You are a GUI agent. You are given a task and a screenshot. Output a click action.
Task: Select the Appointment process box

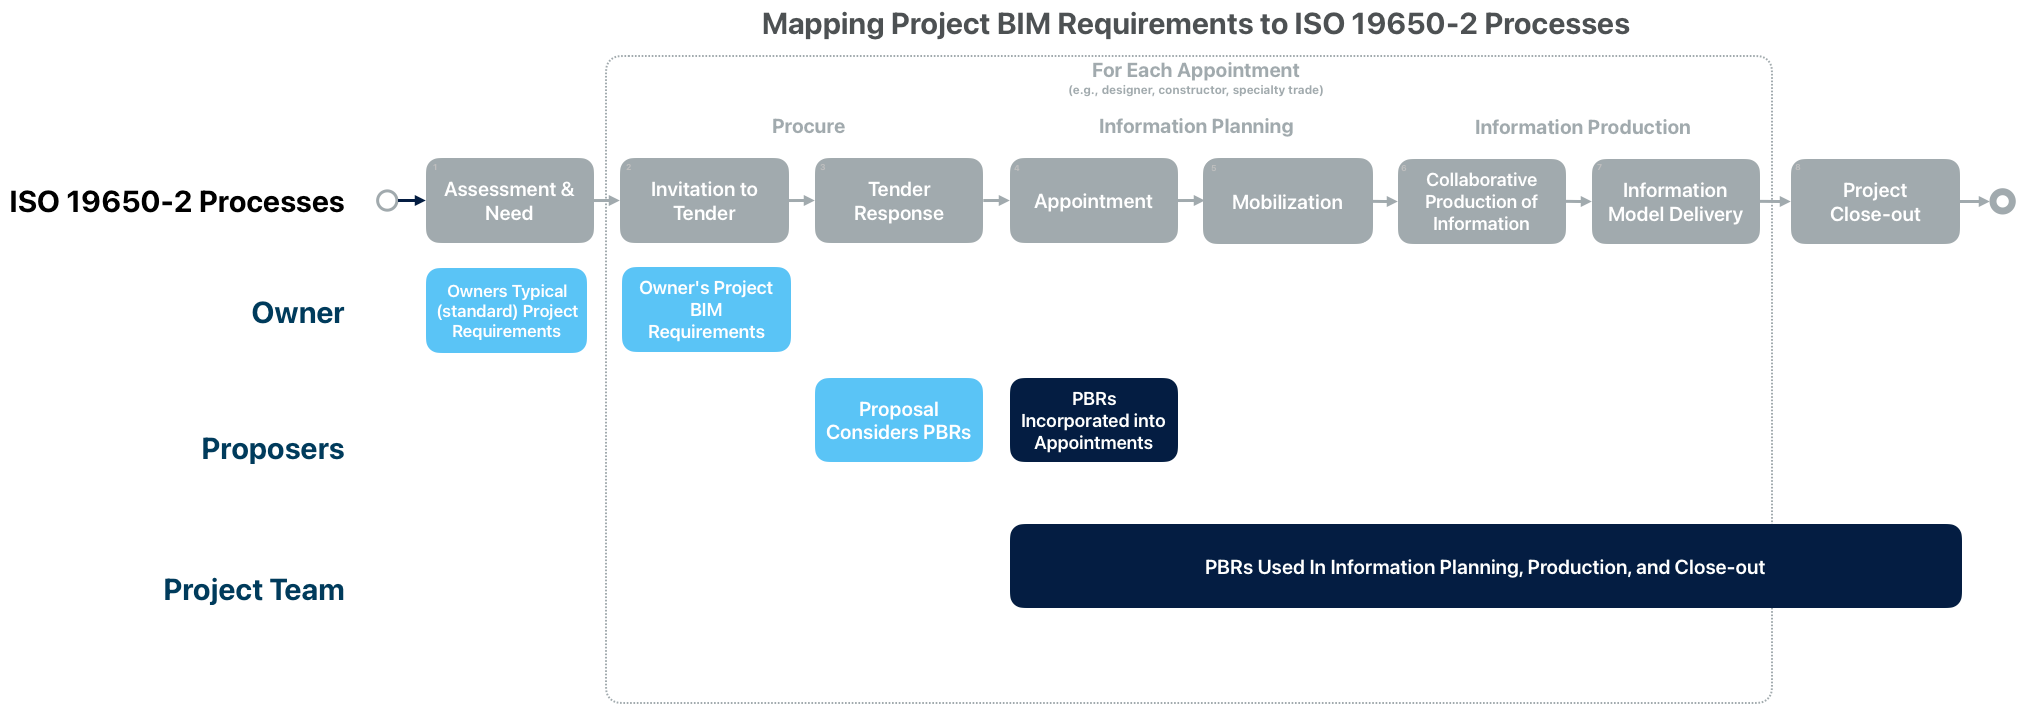1093,201
